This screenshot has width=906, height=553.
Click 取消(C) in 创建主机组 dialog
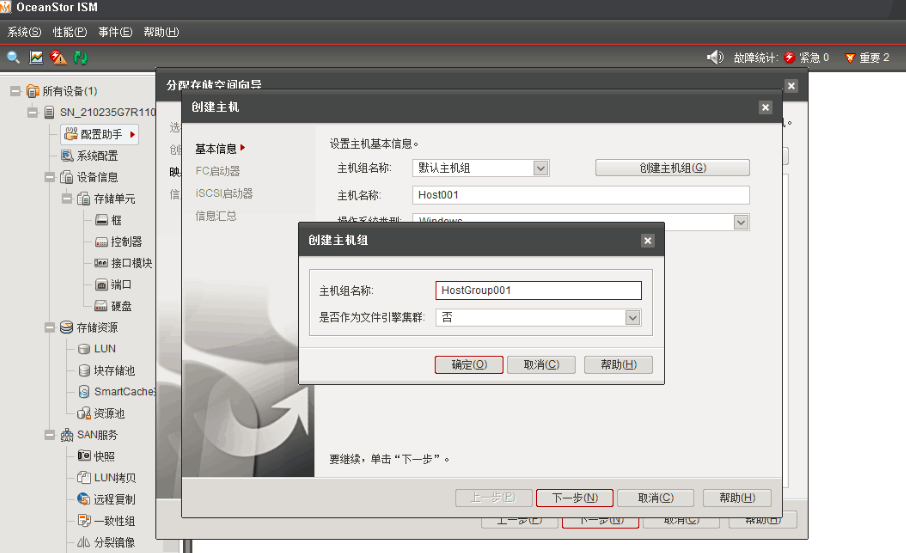click(x=541, y=365)
